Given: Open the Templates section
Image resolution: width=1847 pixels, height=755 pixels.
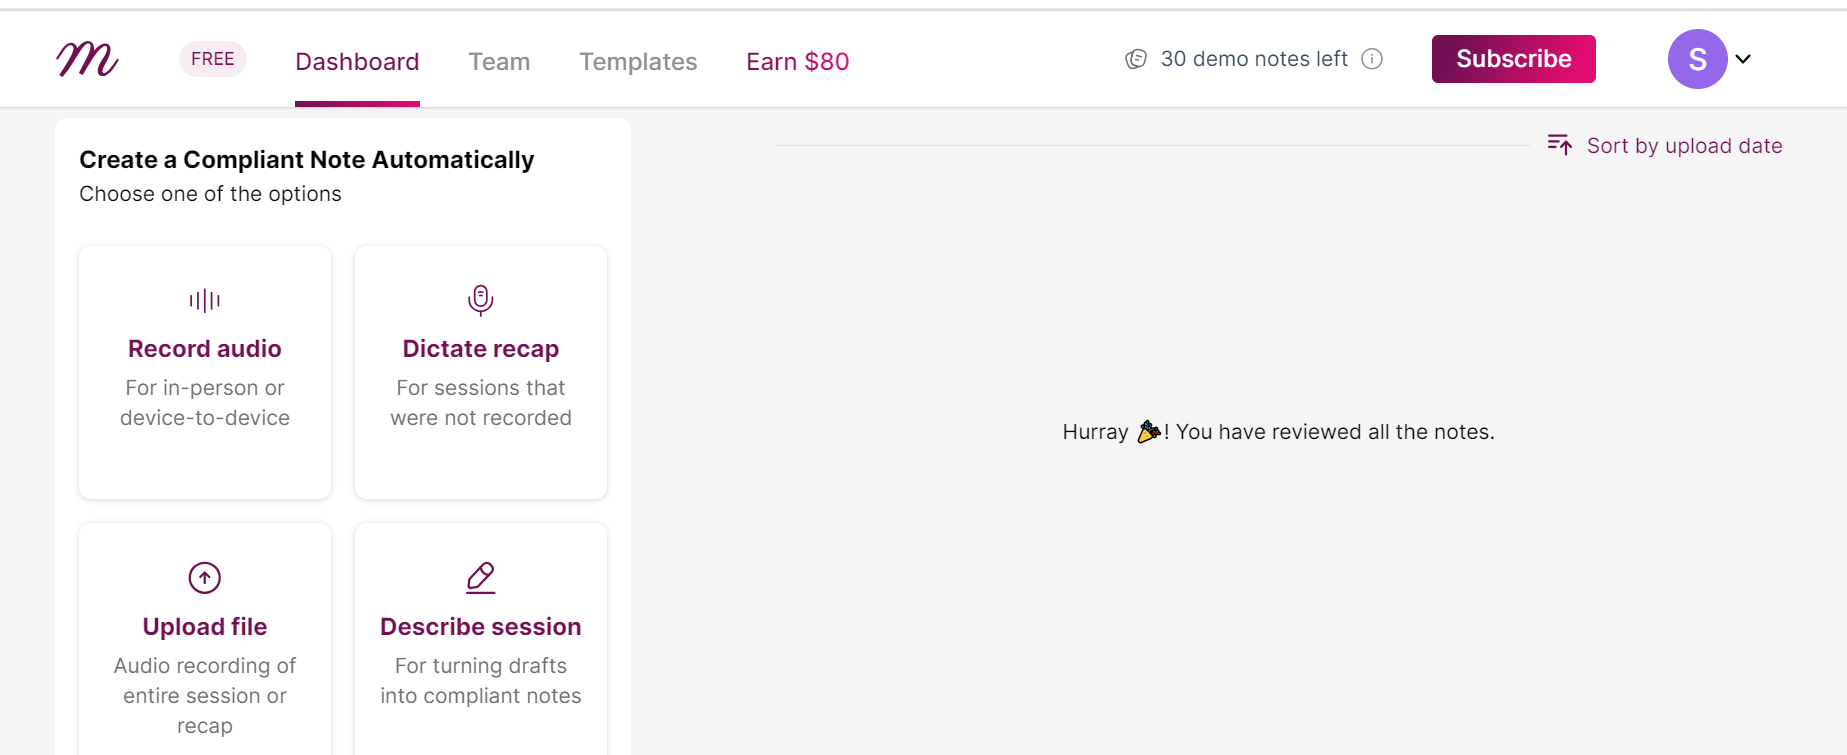Looking at the screenshot, I should 638,61.
